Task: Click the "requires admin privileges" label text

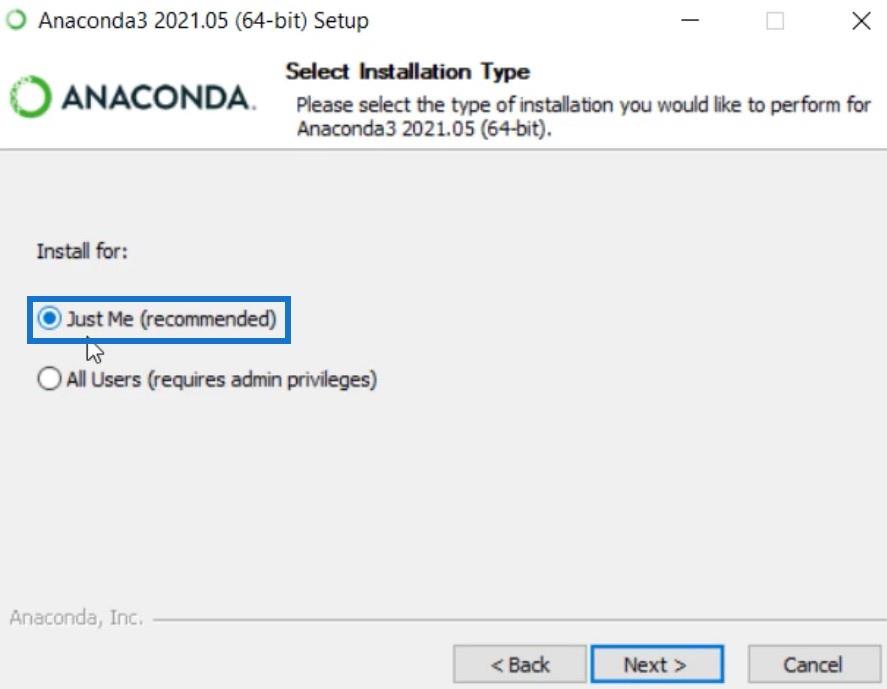Action: pos(262,380)
